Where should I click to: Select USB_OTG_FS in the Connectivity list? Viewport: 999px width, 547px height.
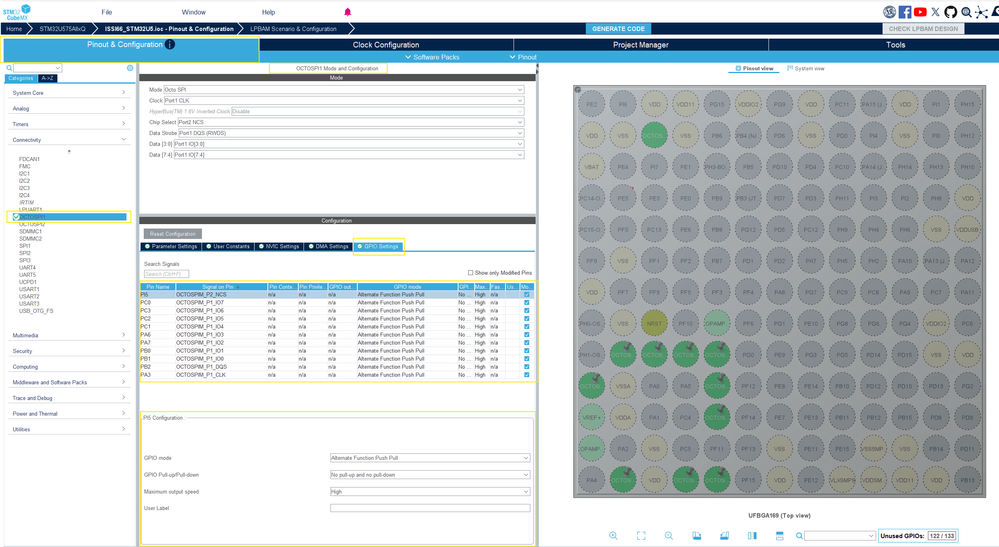coord(36,311)
